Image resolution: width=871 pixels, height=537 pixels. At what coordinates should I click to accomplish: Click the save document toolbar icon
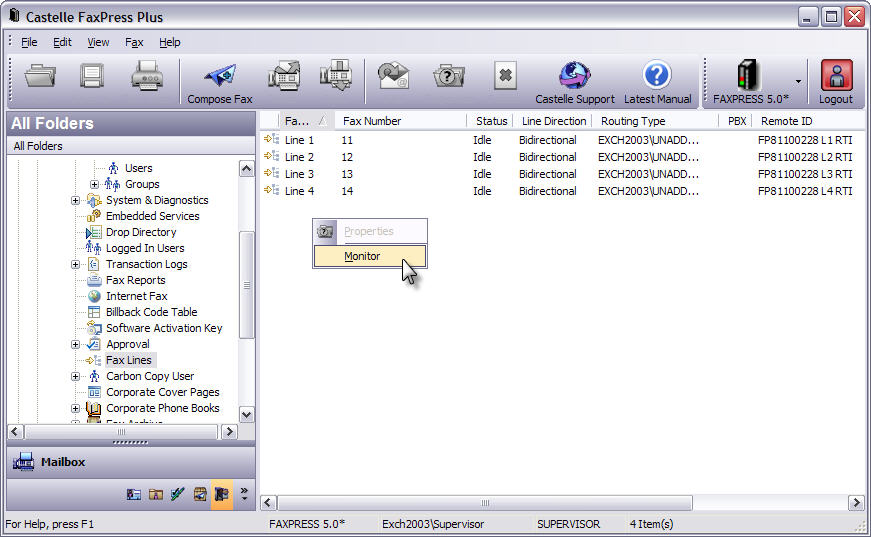[92, 76]
